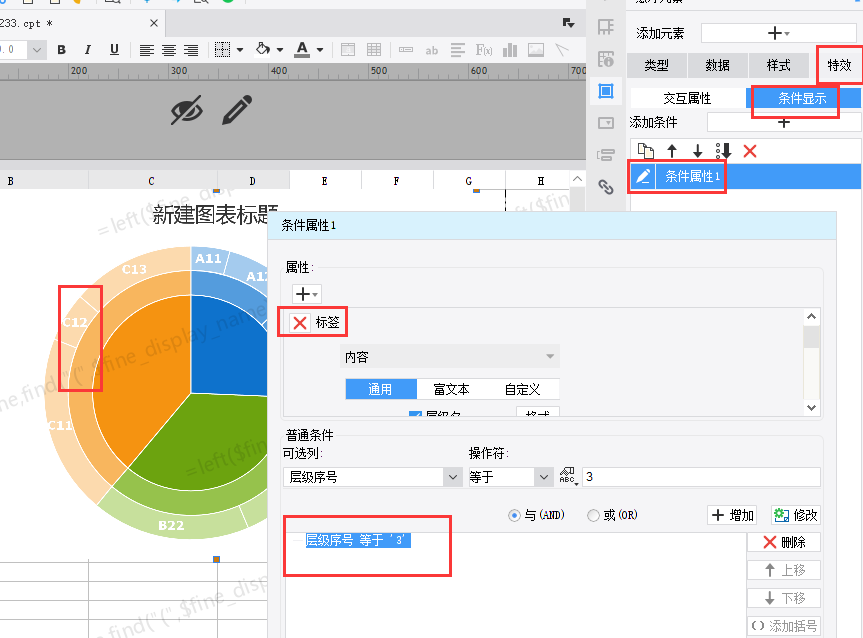Move the condition attribute up
The height and width of the screenshot is (638, 863).
(671, 150)
